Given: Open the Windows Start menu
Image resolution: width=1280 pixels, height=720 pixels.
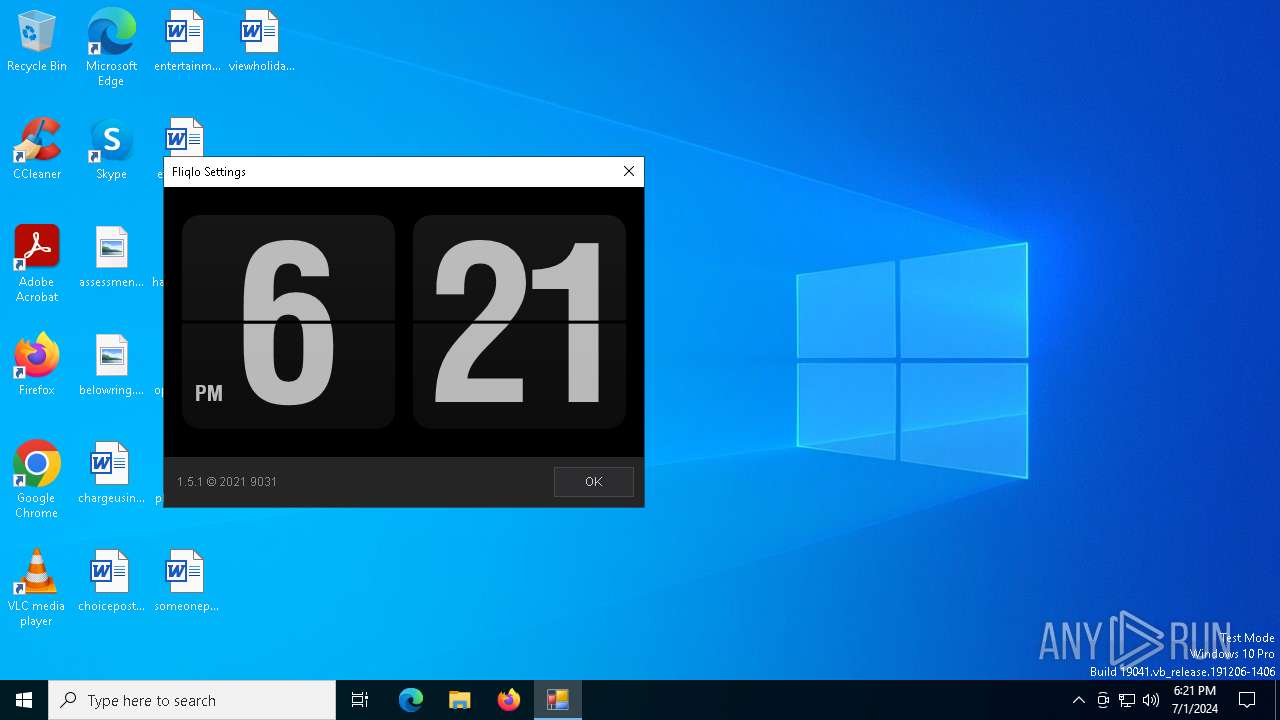Looking at the screenshot, I should coord(24,700).
